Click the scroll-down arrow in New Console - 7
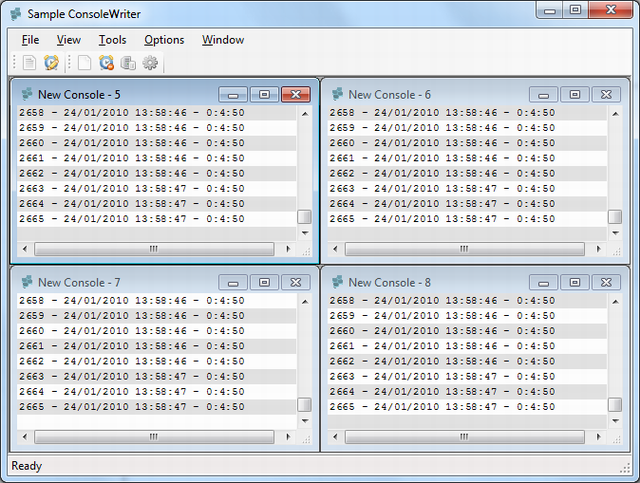This screenshot has height=483, width=640. (x=305, y=421)
